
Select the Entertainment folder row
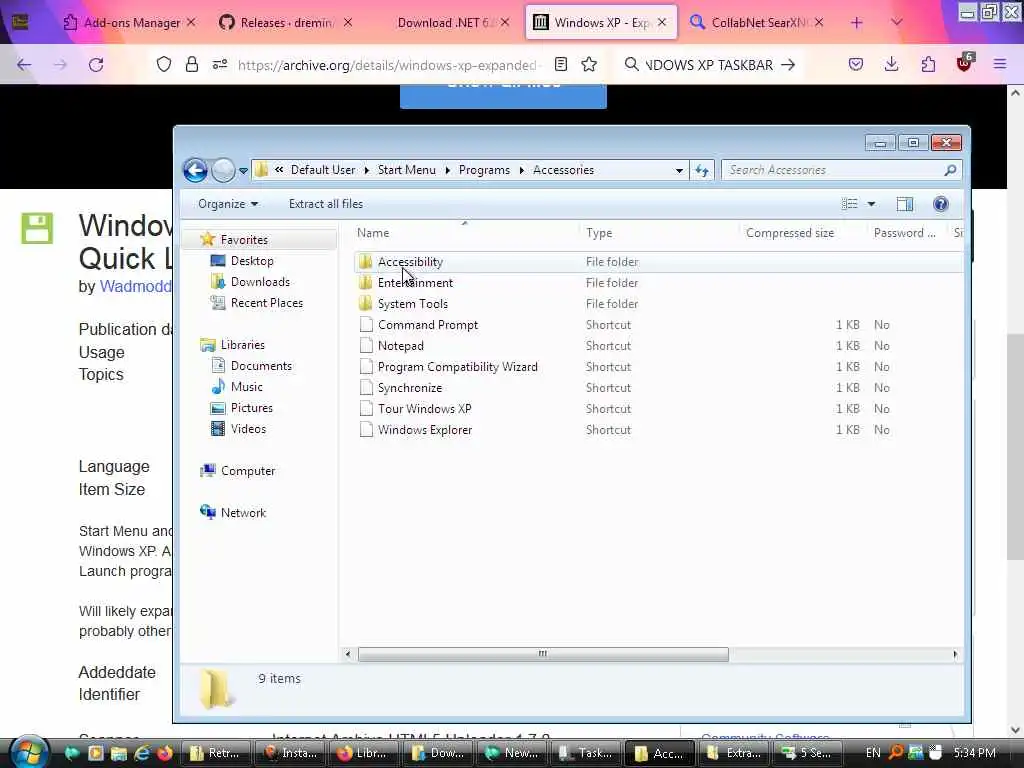[660, 283]
